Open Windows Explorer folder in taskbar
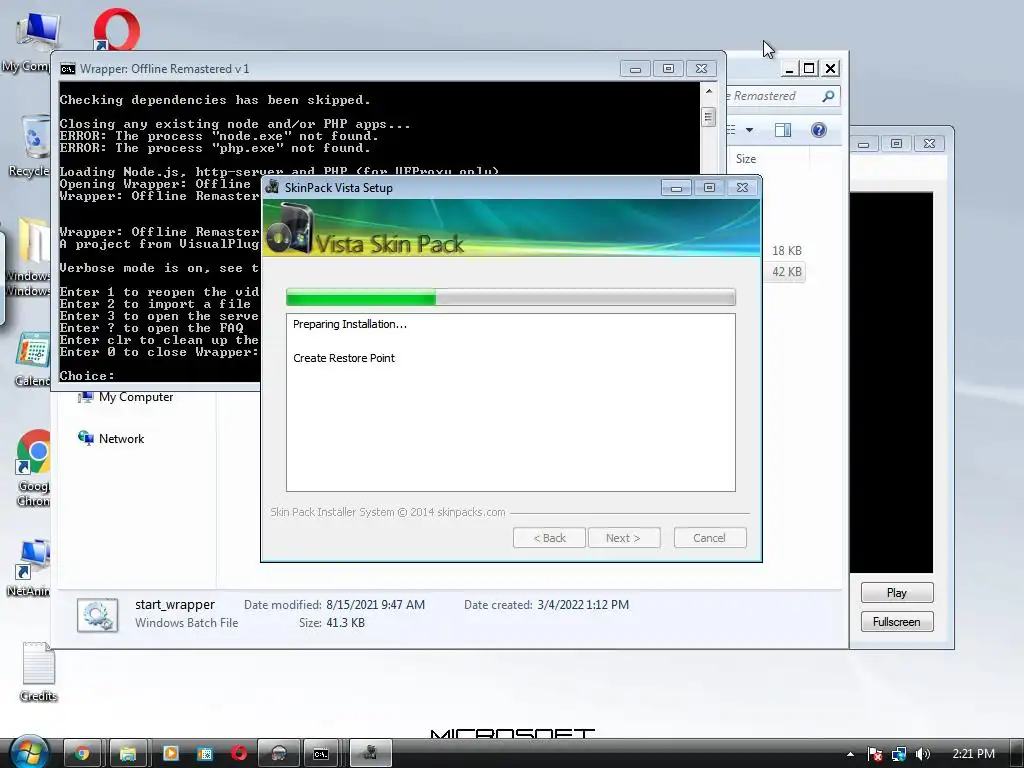The height and width of the screenshot is (768, 1024). pyautogui.click(x=128, y=754)
